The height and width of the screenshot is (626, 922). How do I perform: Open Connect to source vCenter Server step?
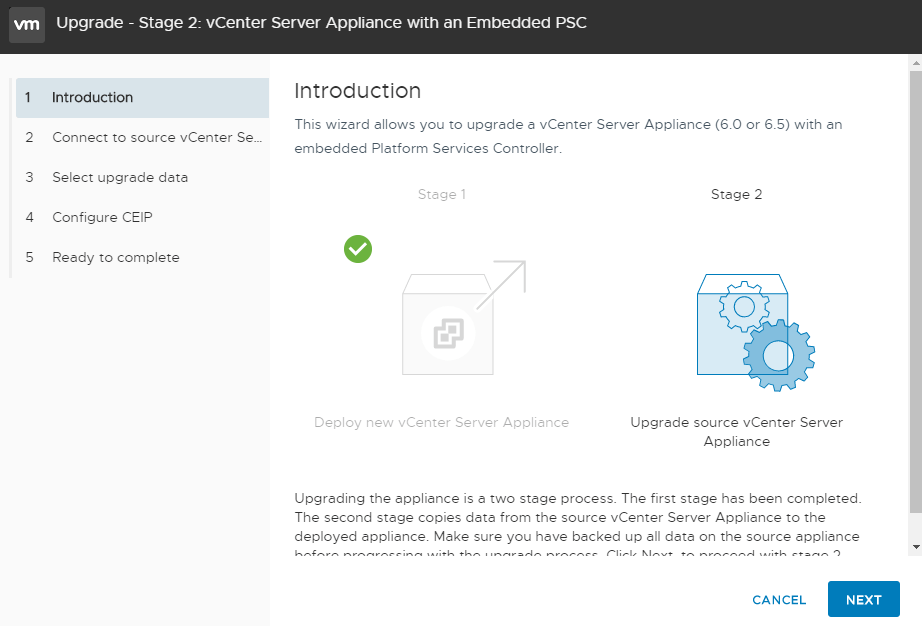pos(142,138)
